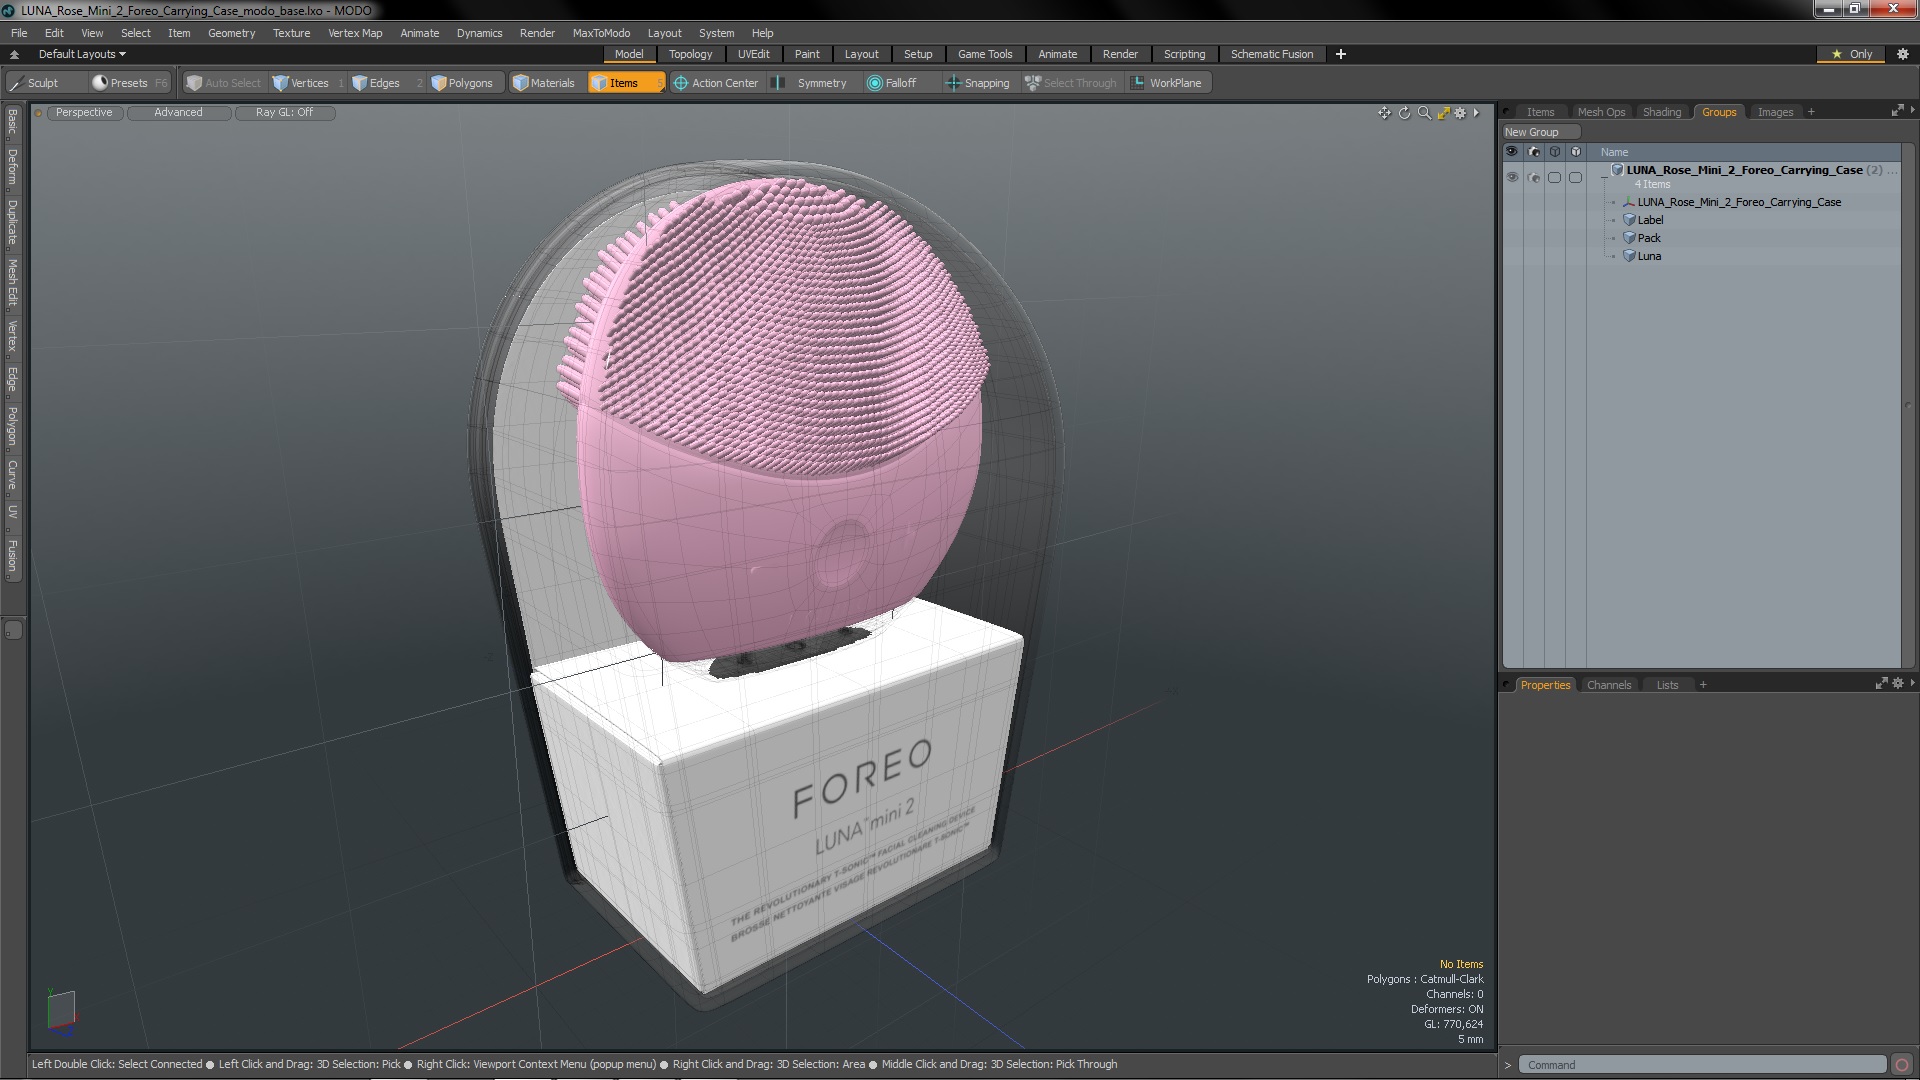Open the Channels tab
This screenshot has height=1080, width=1920.
coord(1609,685)
